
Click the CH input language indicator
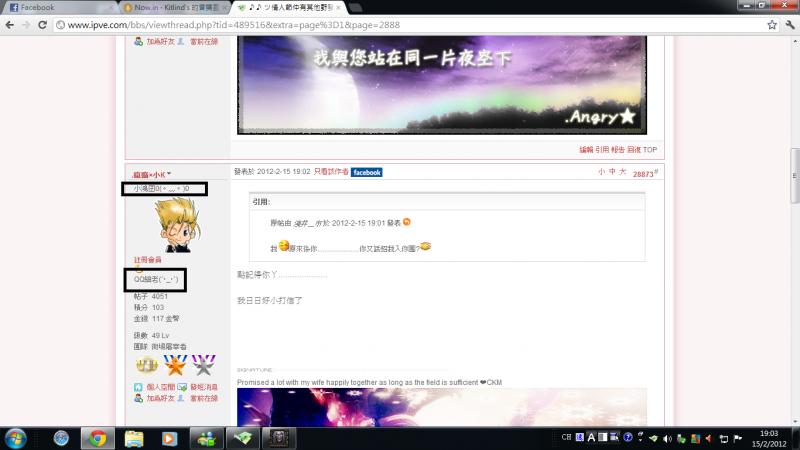coord(566,437)
